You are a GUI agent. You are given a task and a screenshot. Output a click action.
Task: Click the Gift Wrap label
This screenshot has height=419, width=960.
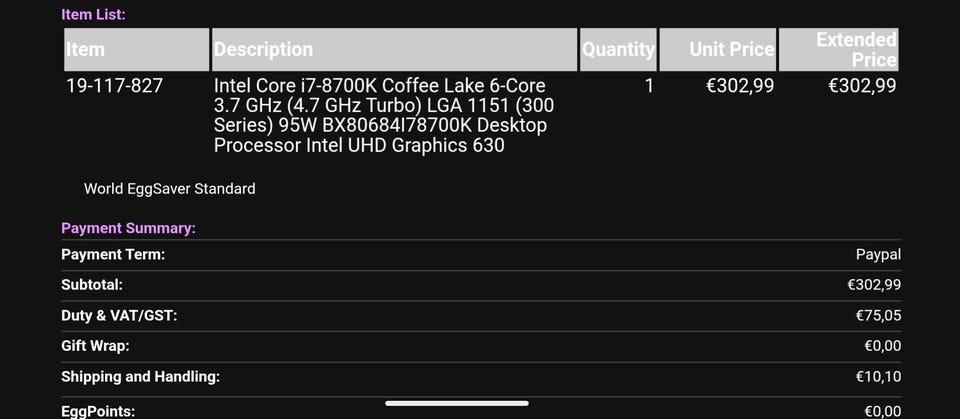point(95,346)
